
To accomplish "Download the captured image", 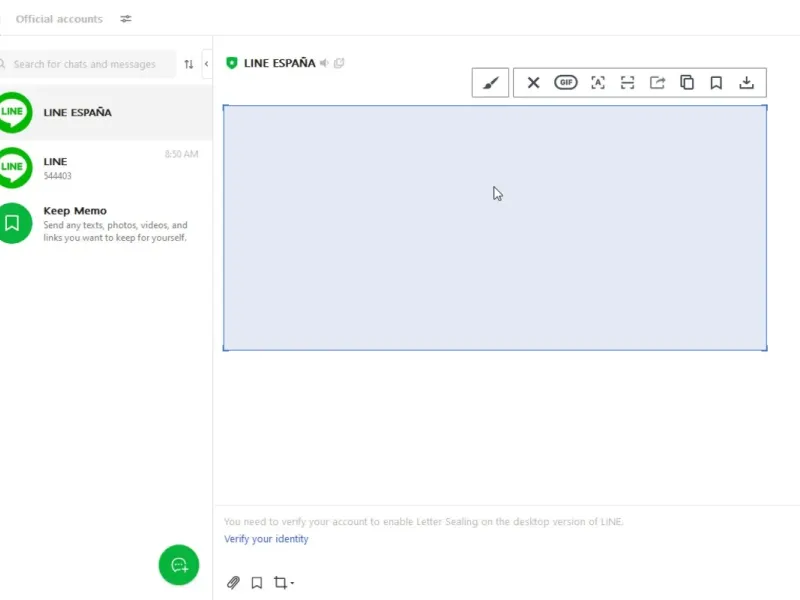I will (746, 83).
